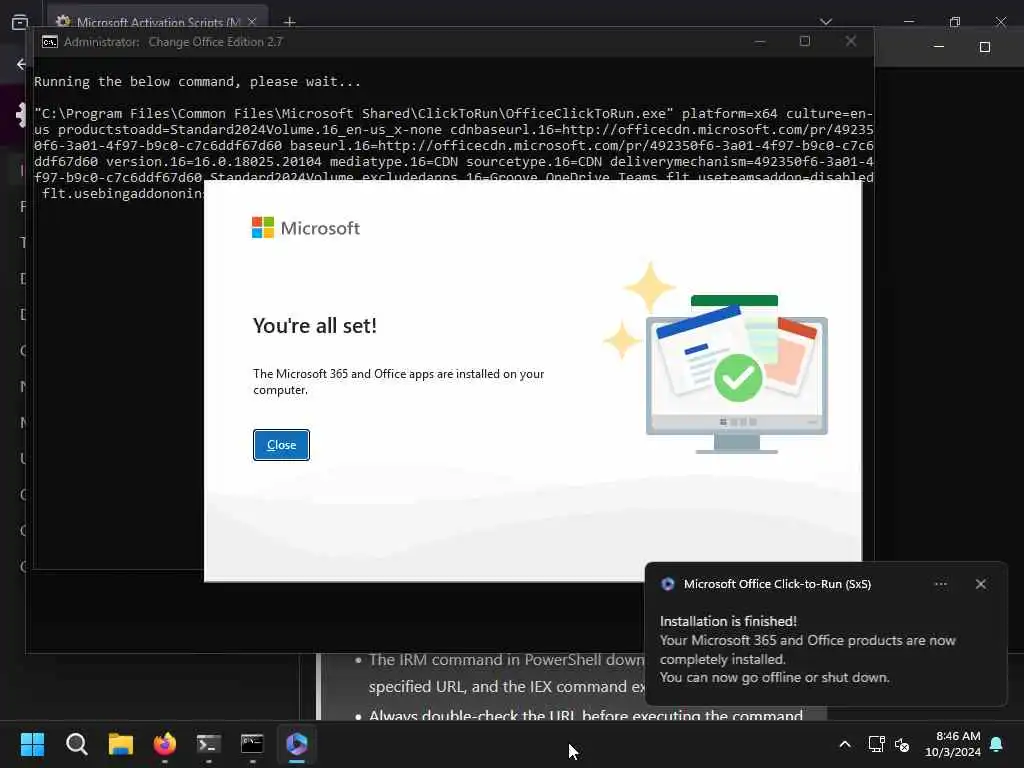Click the 'You're all set!' heading
The image size is (1024, 768).
(315, 325)
